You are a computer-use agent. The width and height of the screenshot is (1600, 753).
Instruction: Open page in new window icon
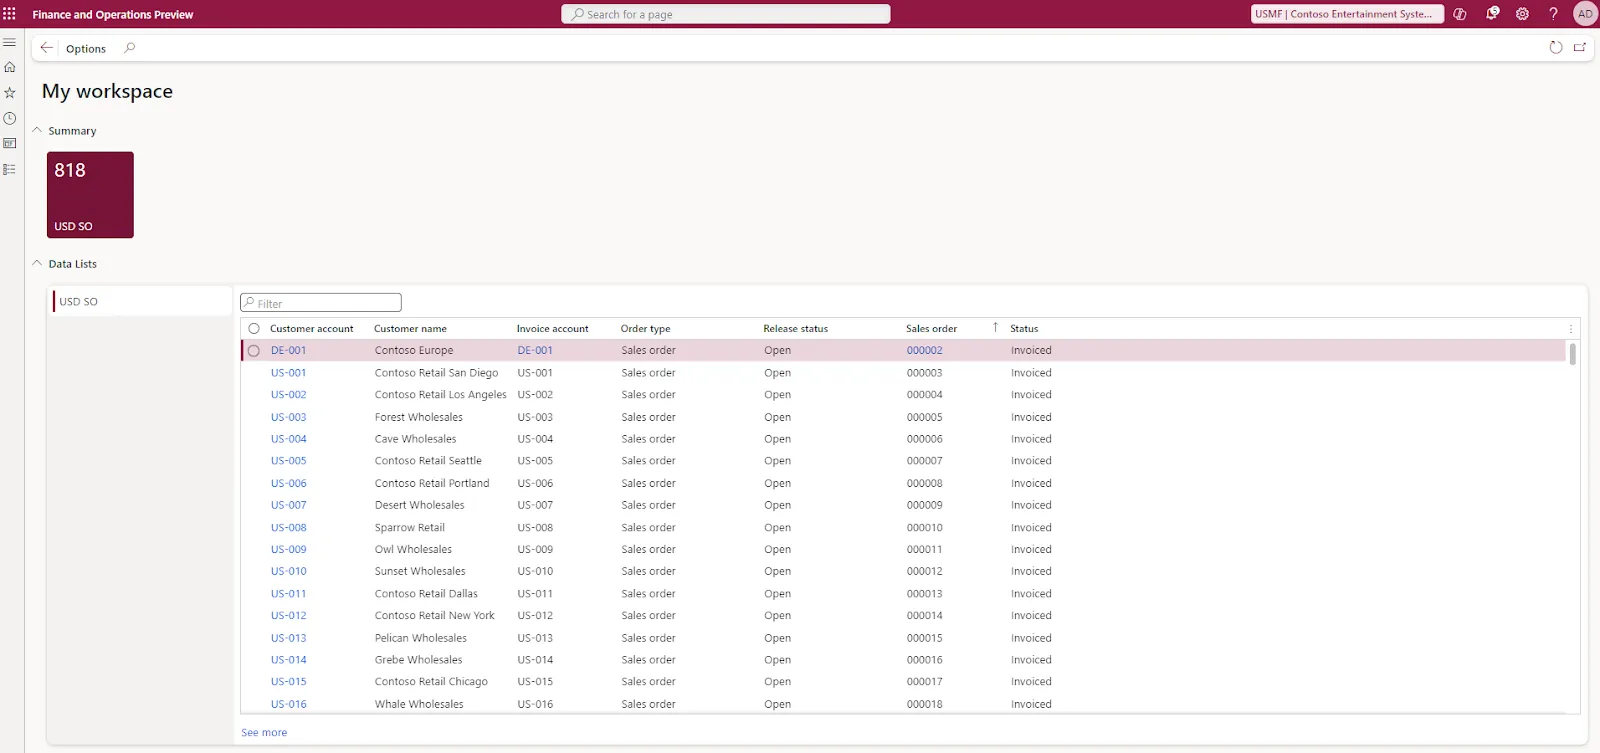point(1580,48)
